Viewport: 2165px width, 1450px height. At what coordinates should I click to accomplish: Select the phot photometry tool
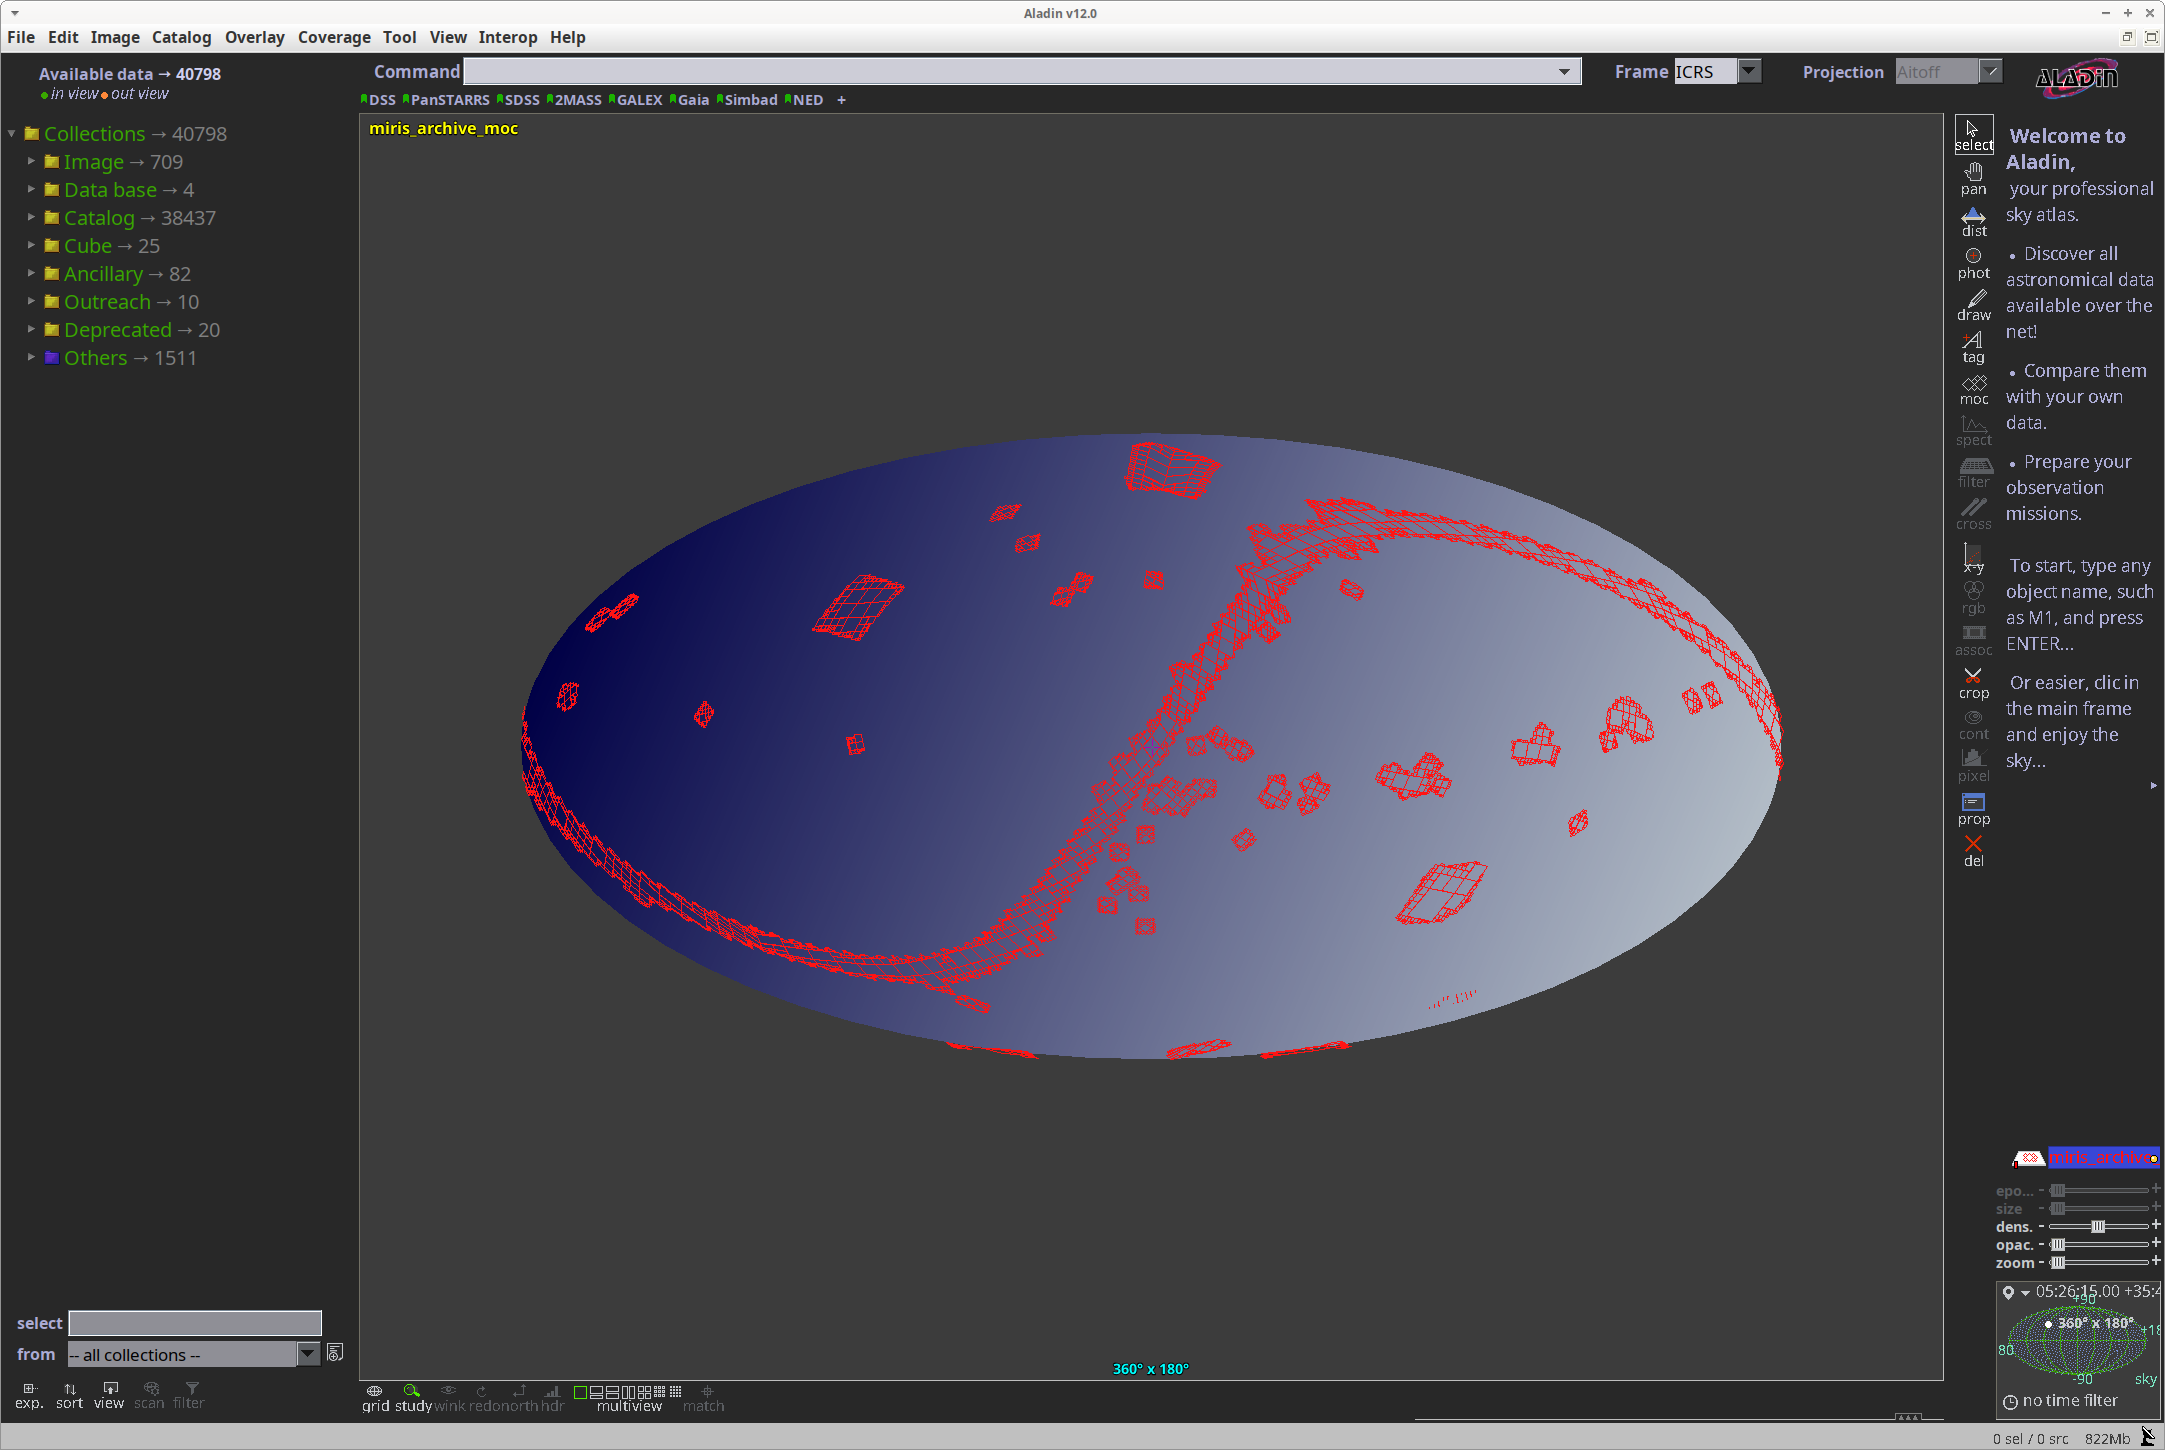(x=1973, y=263)
